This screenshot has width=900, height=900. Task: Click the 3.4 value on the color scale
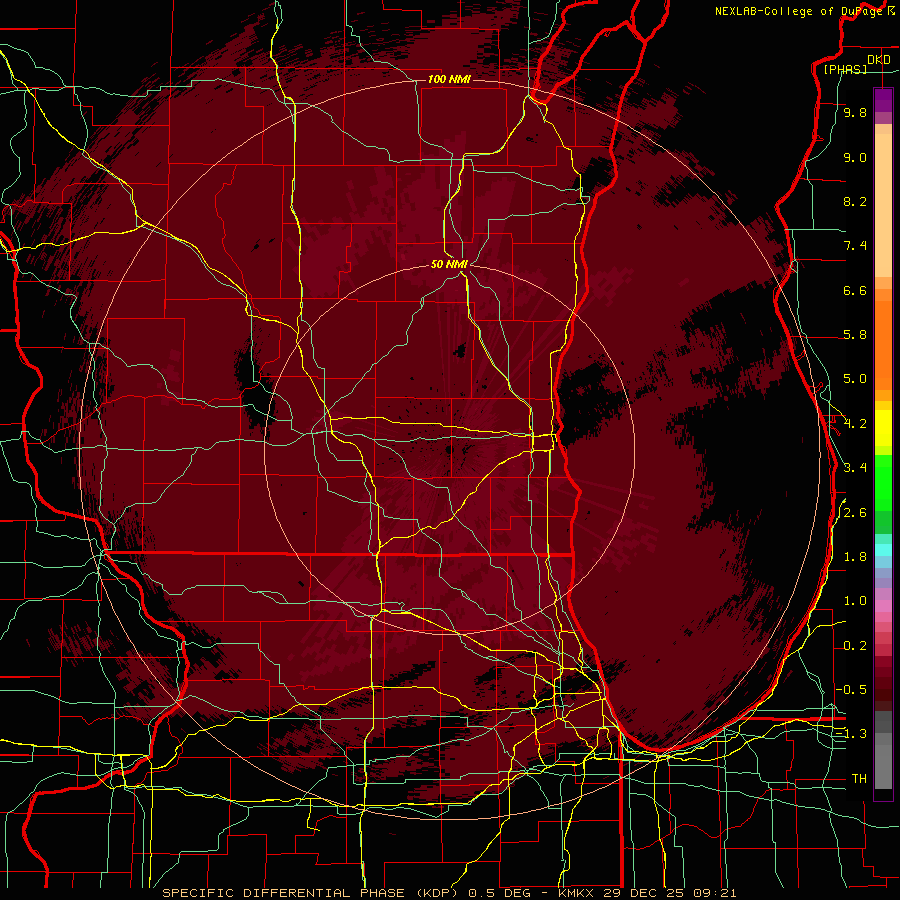coord(855,468)
